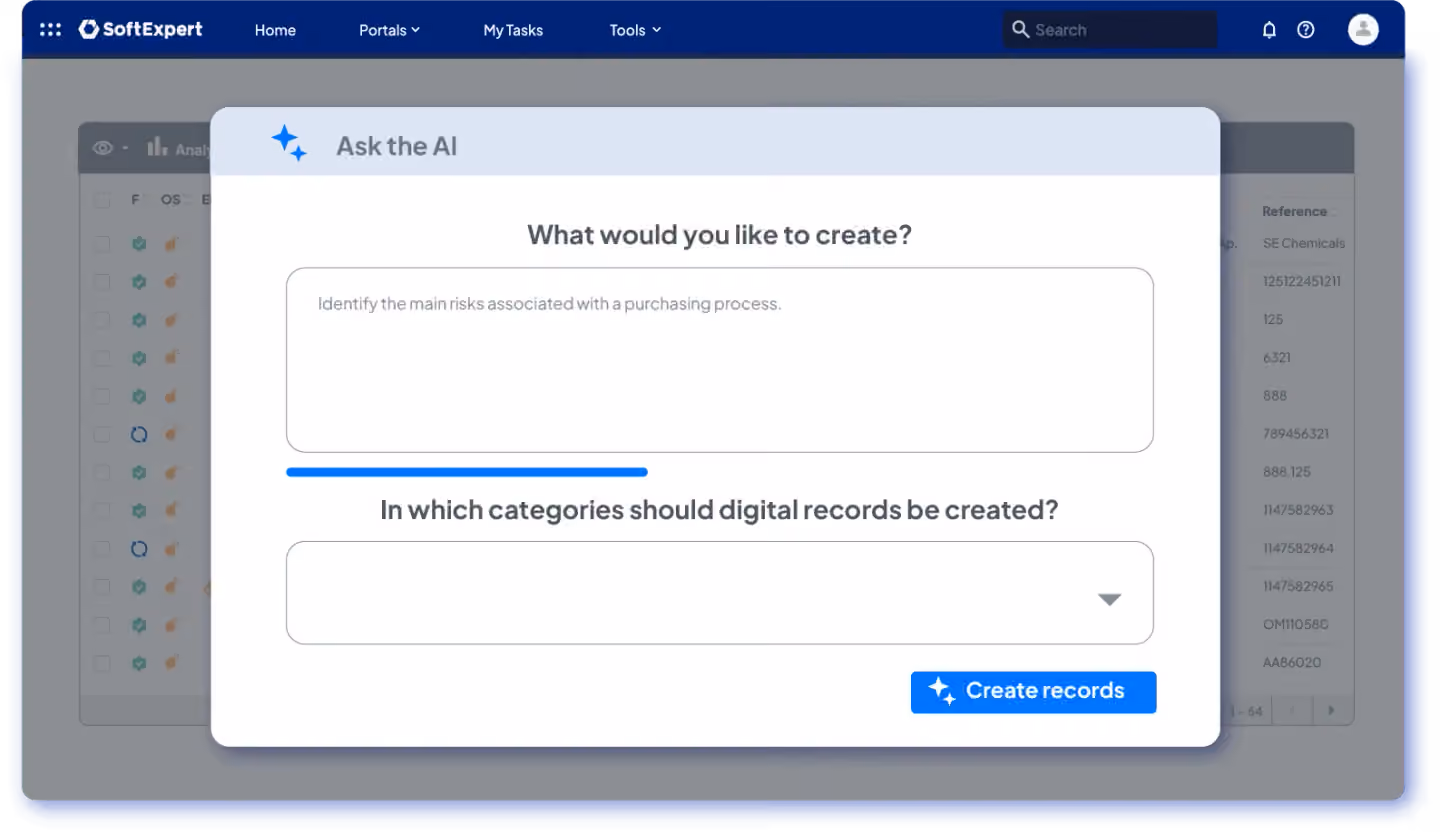Image resolution: width=1440 pixels, height=835 pixels.
Task: Toggle the select-all checkbox in table header
Action: tap(102, 200)
